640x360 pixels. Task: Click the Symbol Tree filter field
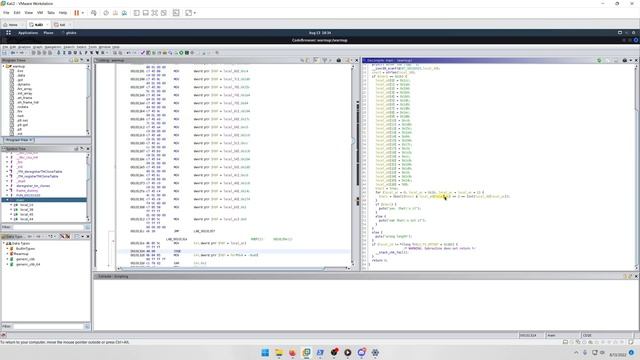tap(48, 227)
